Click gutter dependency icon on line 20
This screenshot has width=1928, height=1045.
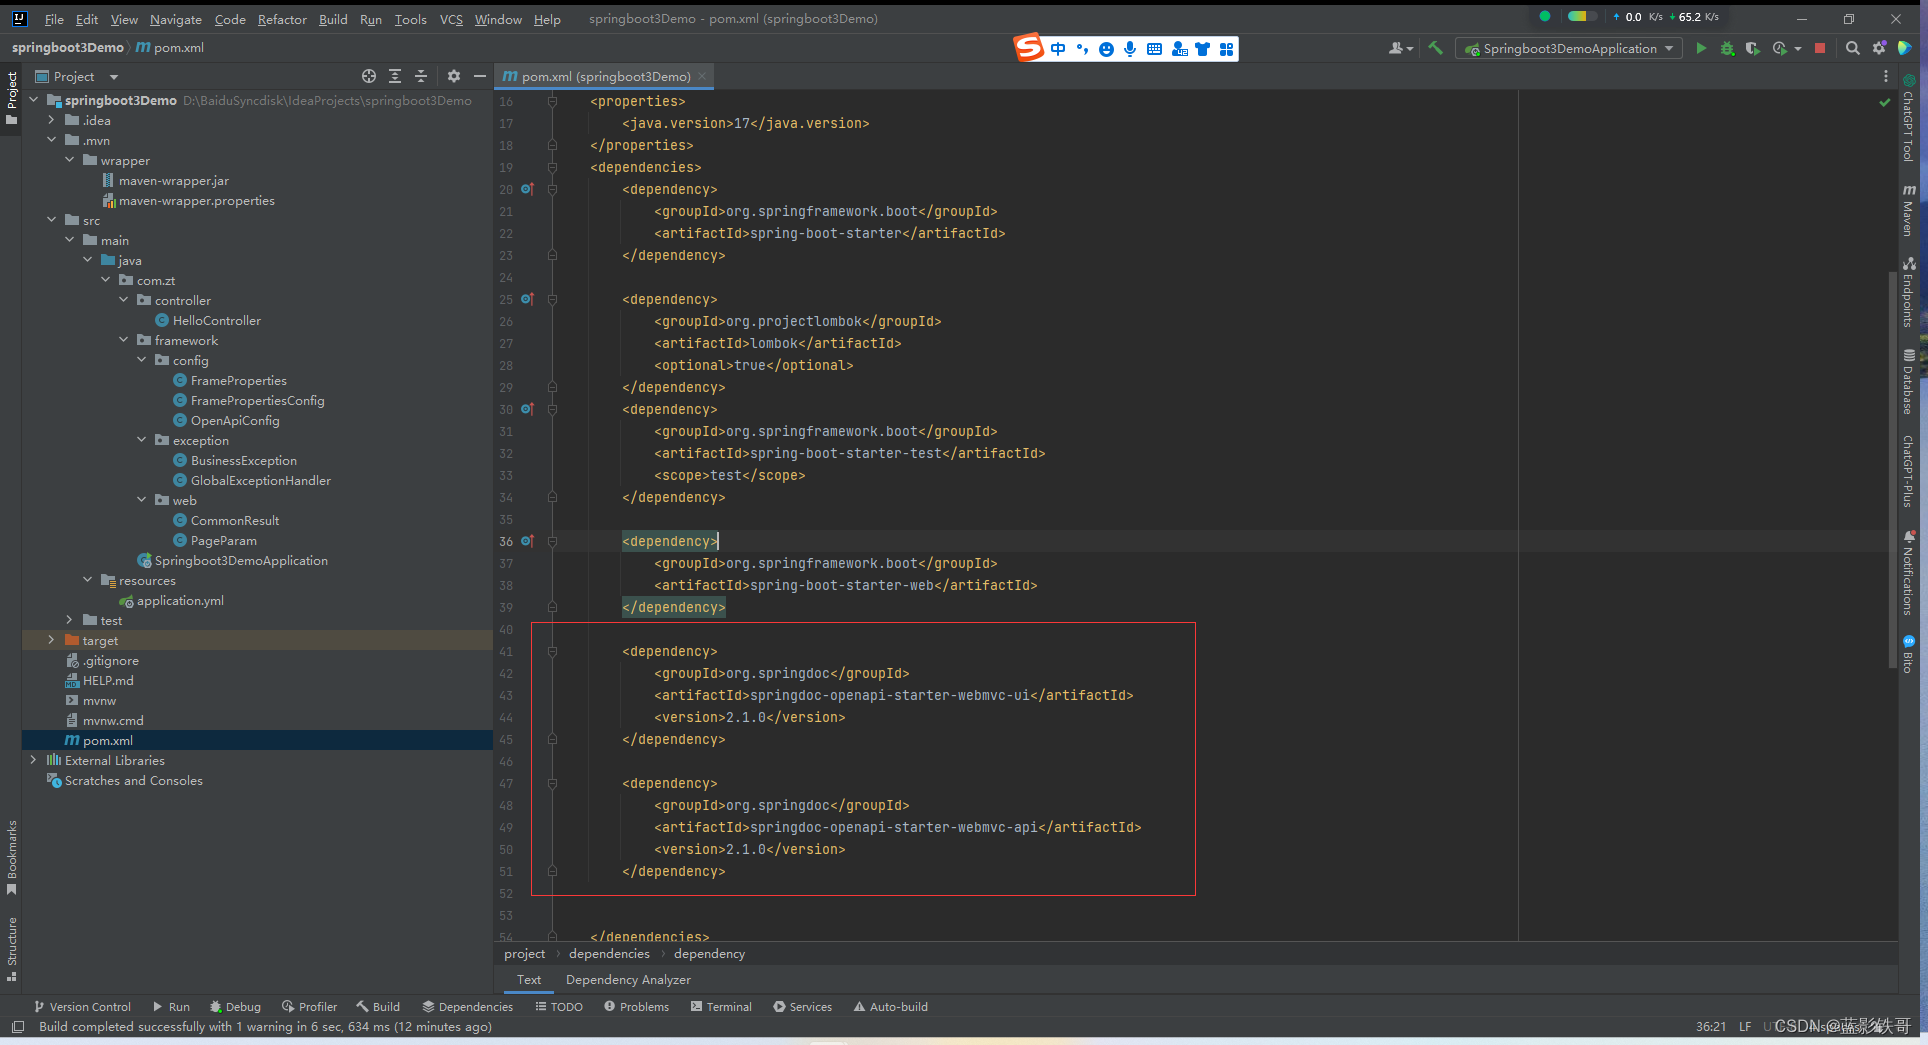point(527,189)
